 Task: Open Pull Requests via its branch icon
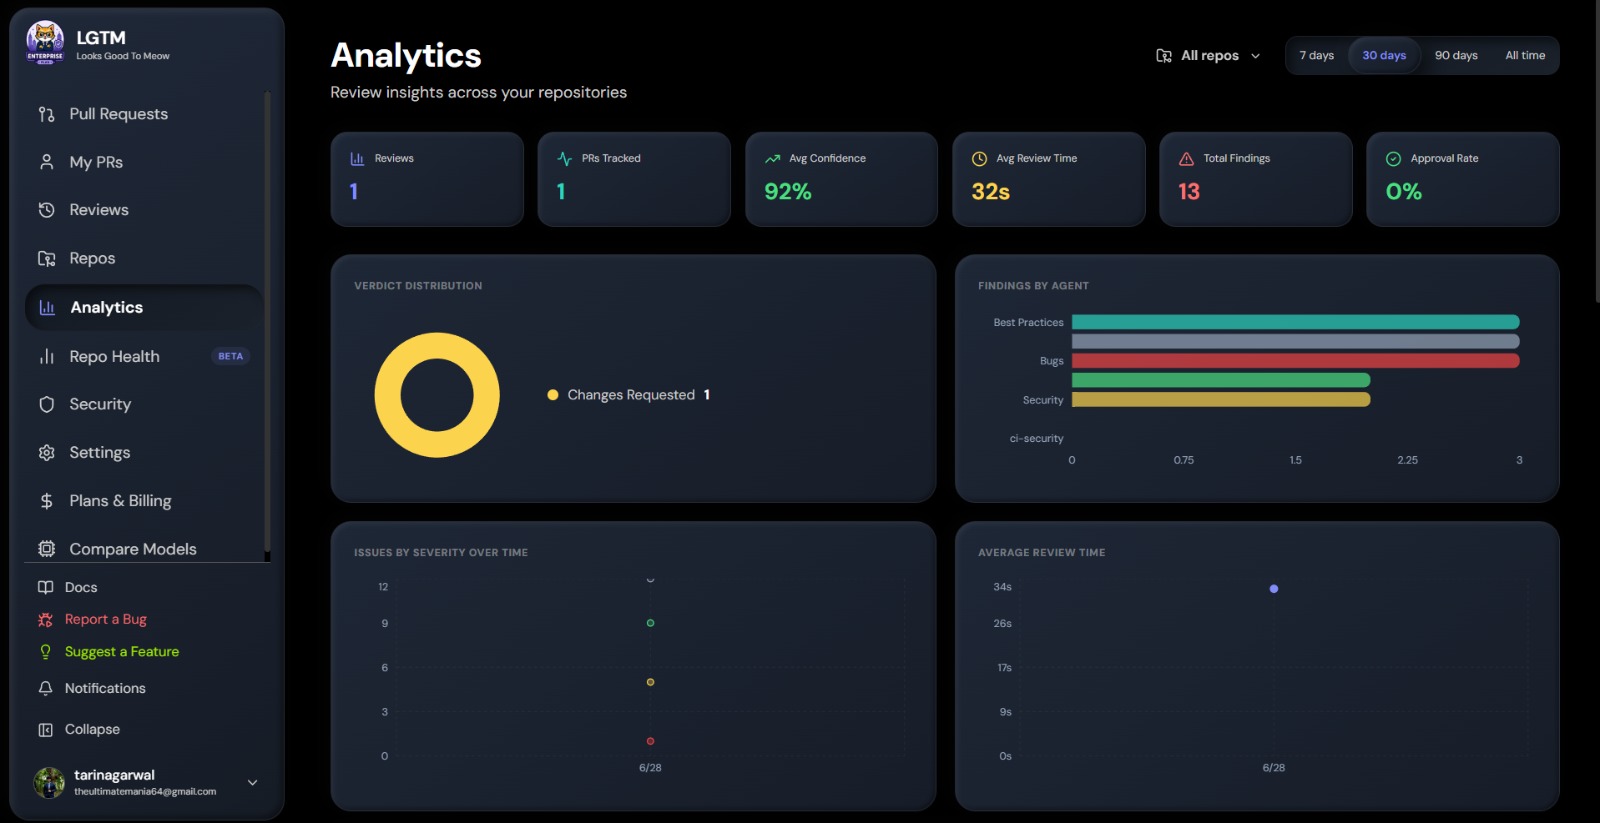[x=46, y=114]
